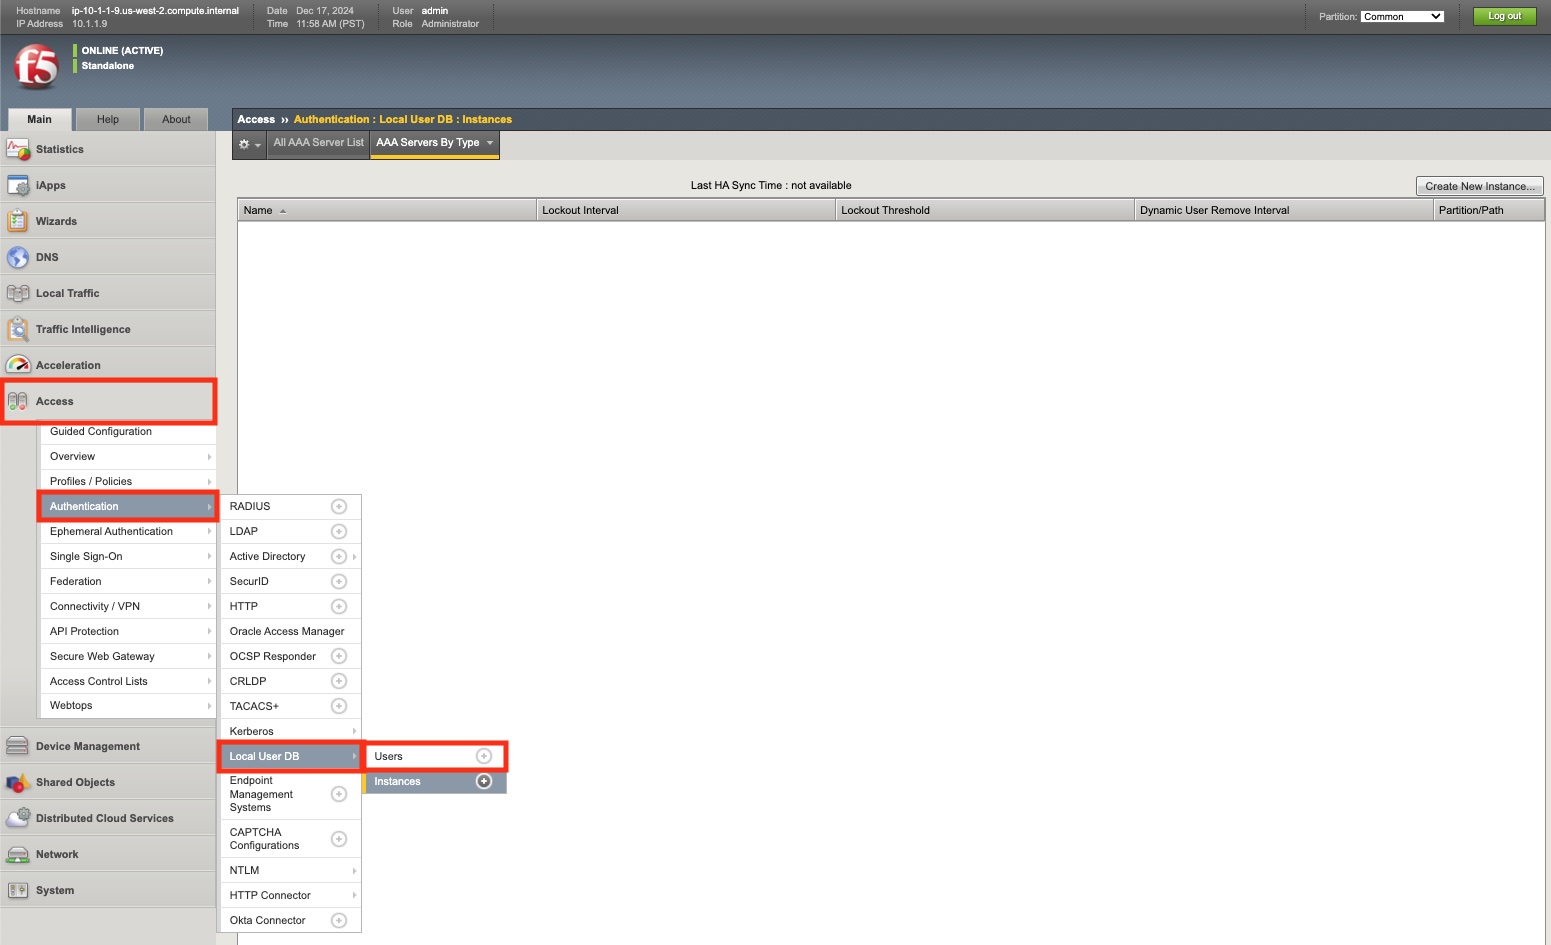The image size is (1551, 945).
Task: Click plus icon next to OCSP Responder
Action: pos(339,656)
